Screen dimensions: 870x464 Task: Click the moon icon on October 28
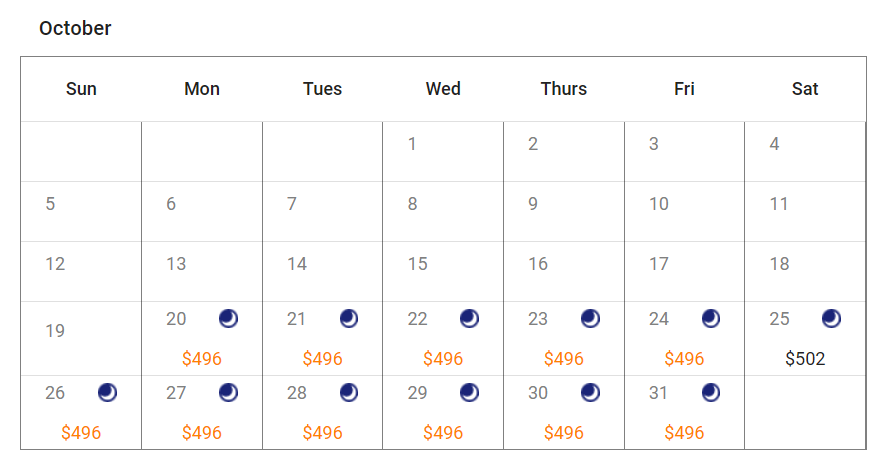pyautogui.click(x=349, y=393)
